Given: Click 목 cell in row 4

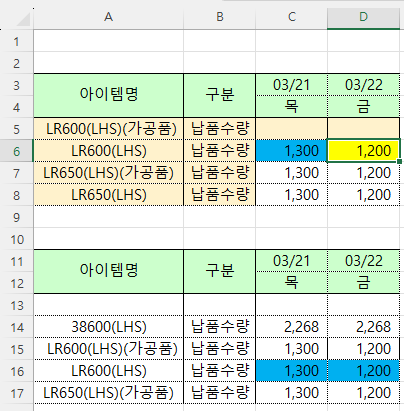Looking at the screenshot, I should pos(292,106).
